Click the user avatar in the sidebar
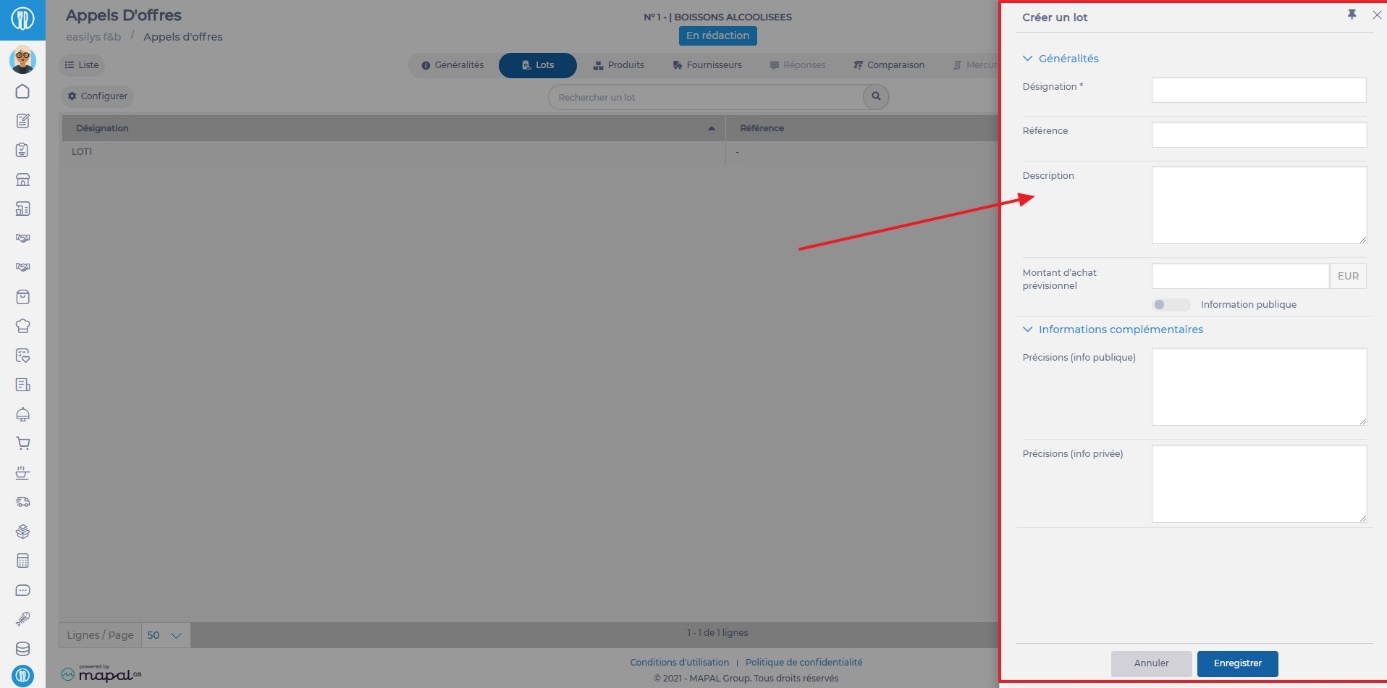The width and height of the screenshot is (1387, 688). coord(23,60)
